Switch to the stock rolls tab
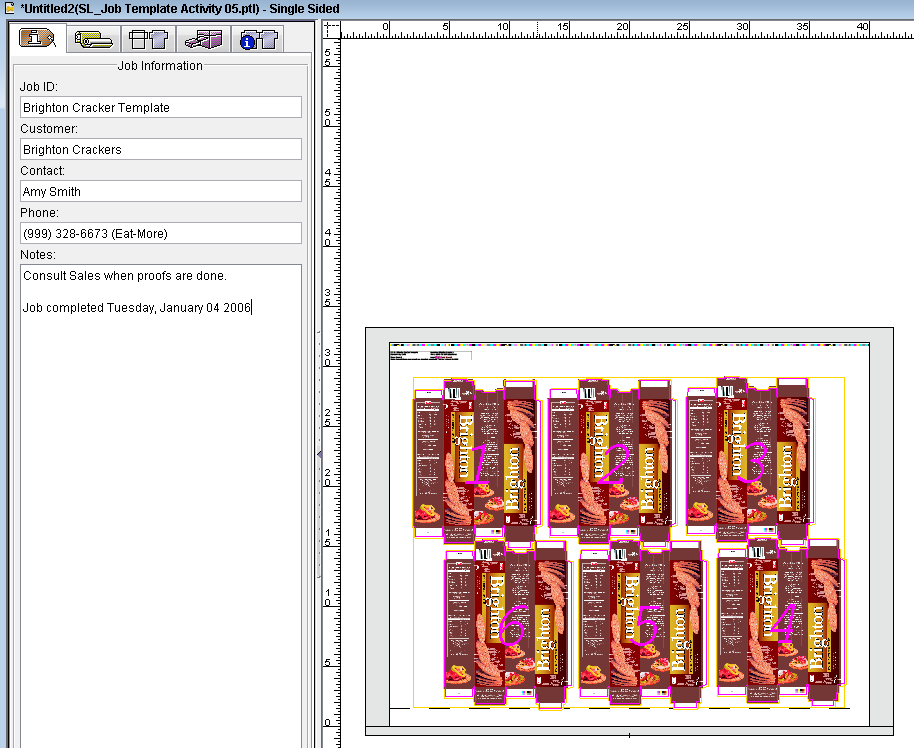 (93, 40)
